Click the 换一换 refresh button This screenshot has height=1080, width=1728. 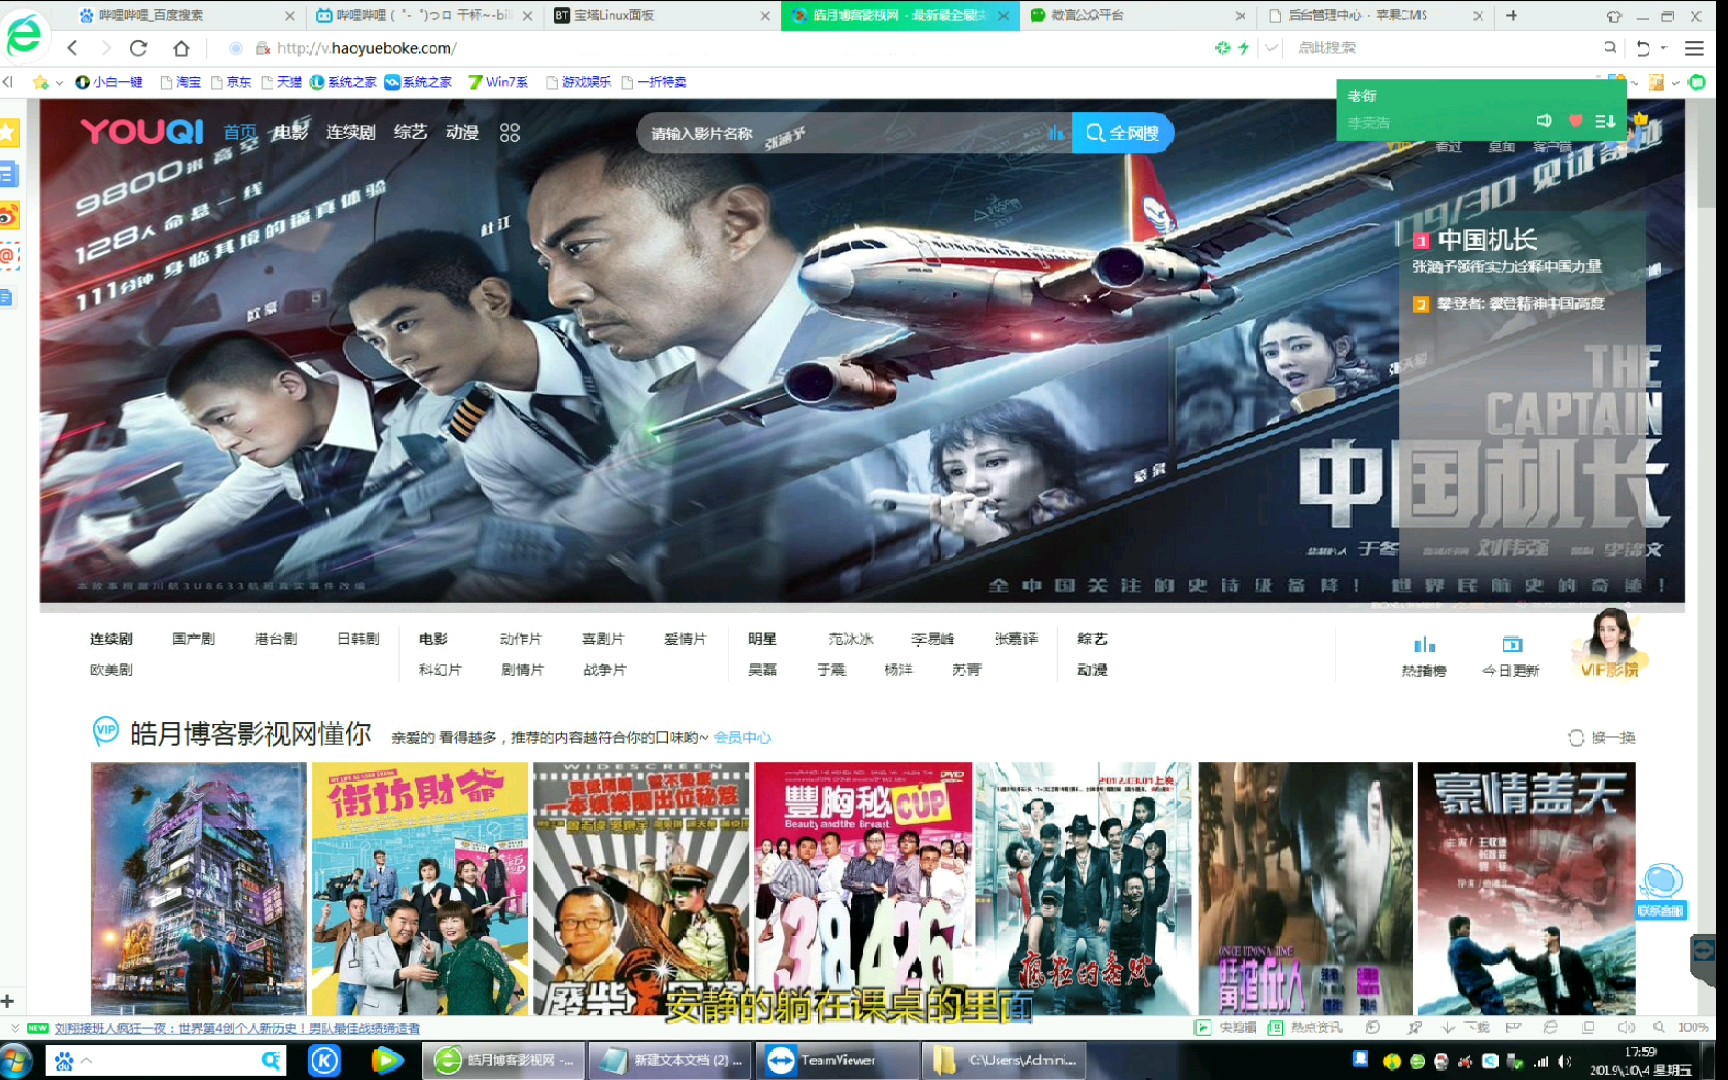click(x=1601, y=737)
